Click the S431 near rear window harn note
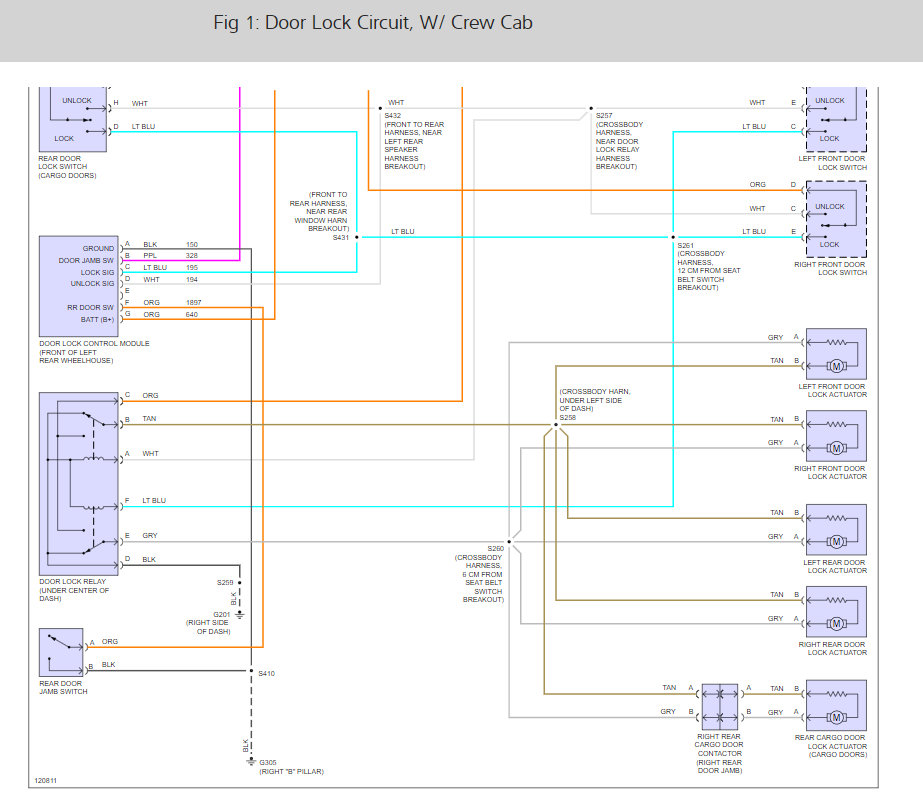Viewport: 923px width, 808px height. [319, 216]
